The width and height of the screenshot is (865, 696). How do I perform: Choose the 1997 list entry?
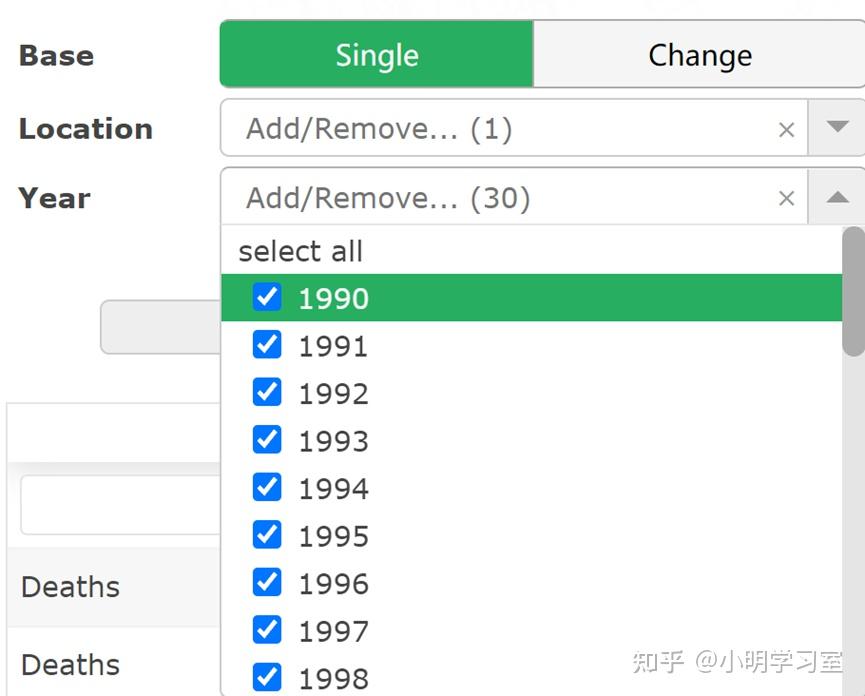[x=333, y=631]
